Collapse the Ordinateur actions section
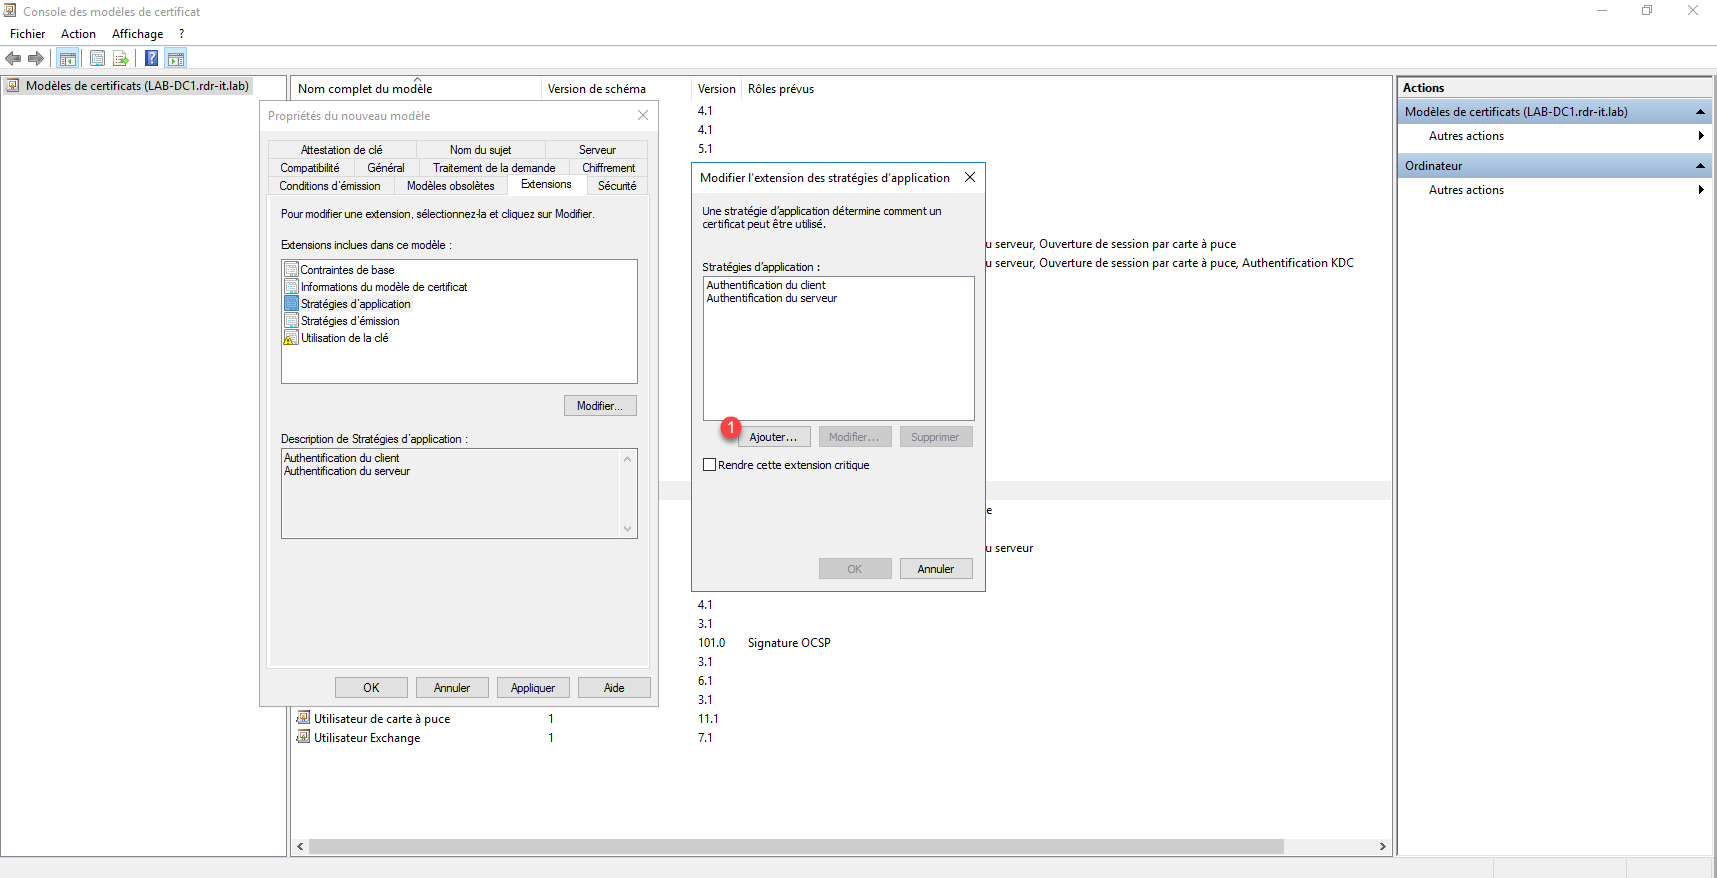1717x878 pixels. [1699, 166]
